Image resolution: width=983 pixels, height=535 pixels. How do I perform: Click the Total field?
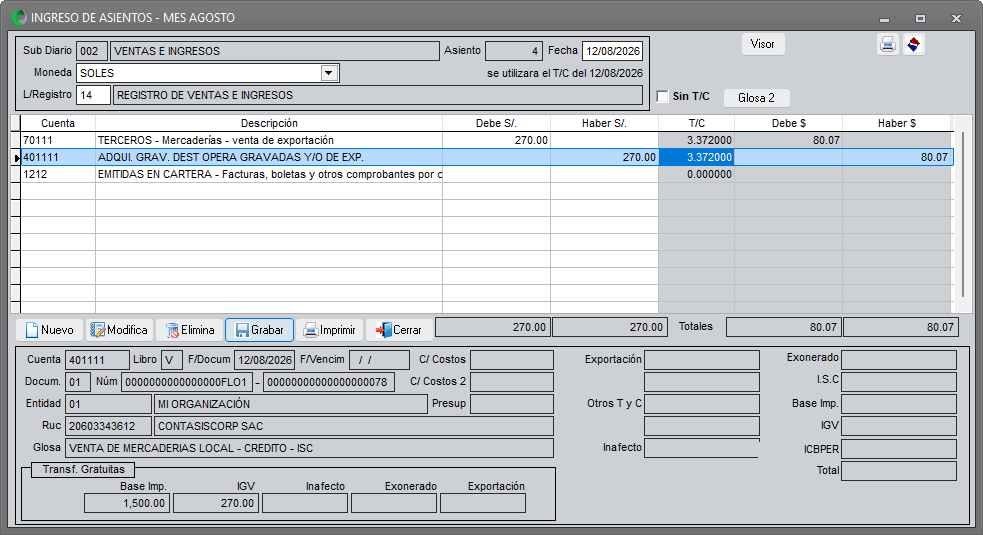(x=899, y=470)
